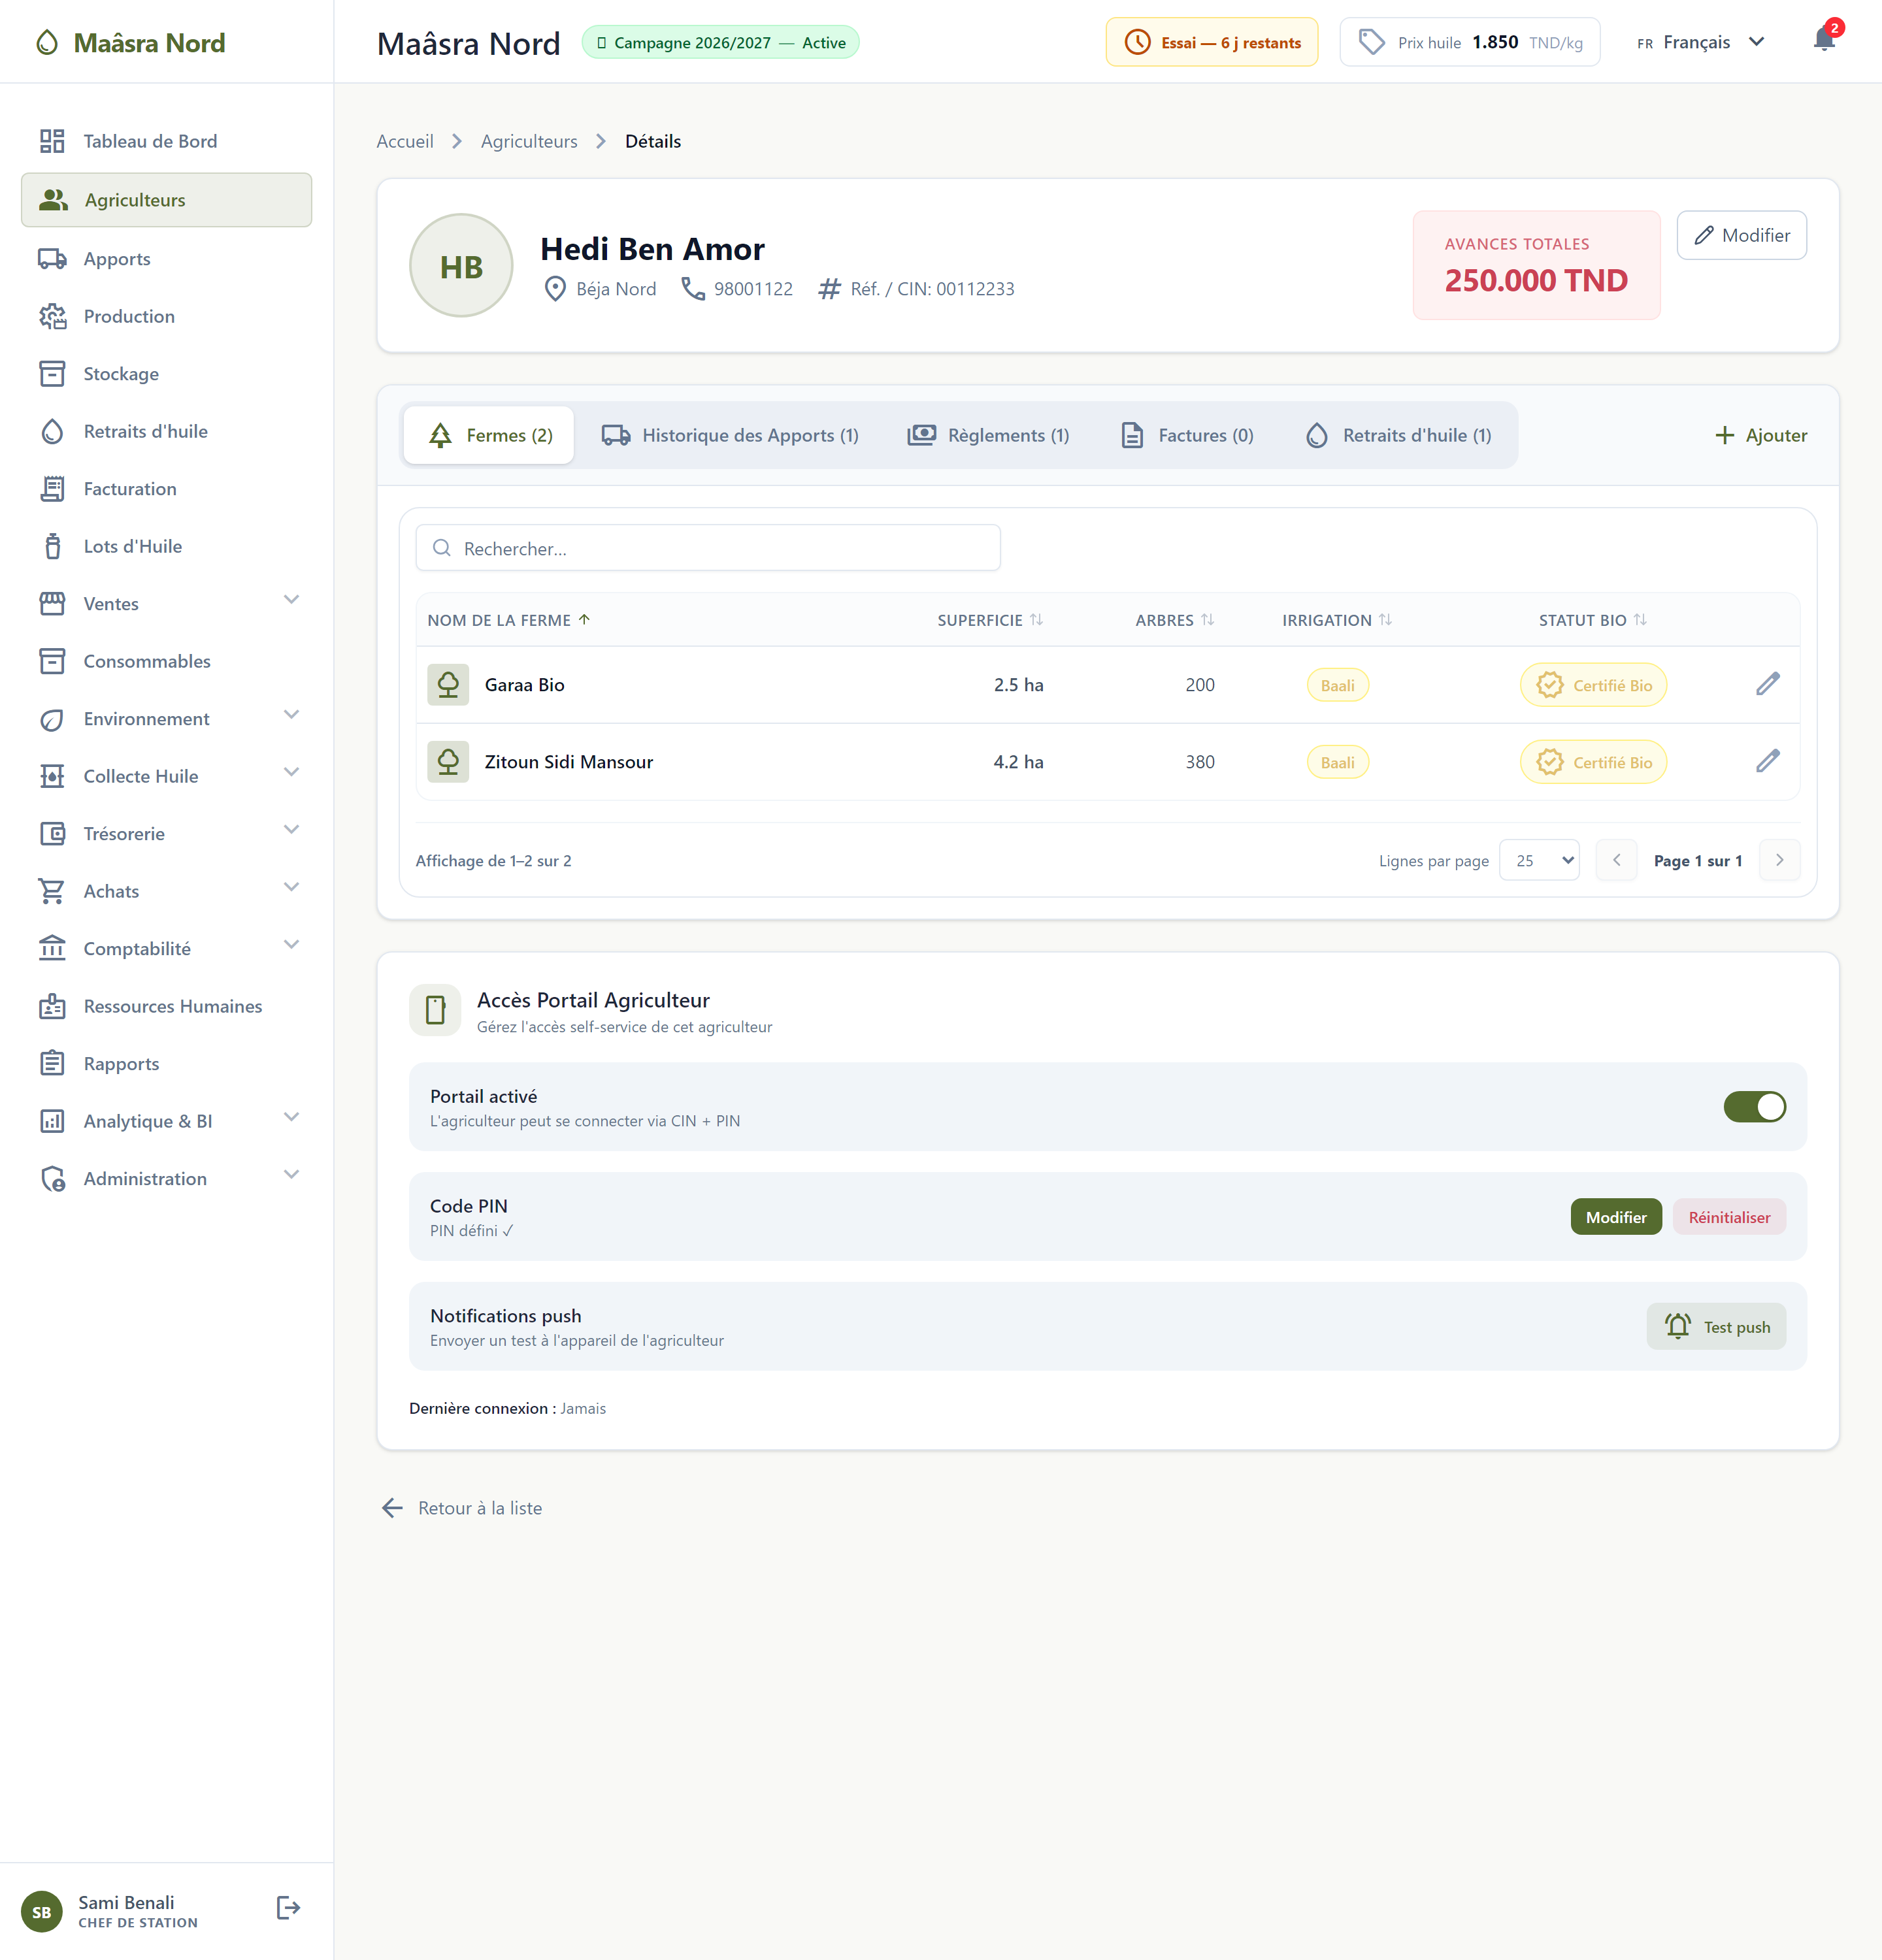
Task: Sort by Nom de la ferme column
Action: (x=509, y=620)
